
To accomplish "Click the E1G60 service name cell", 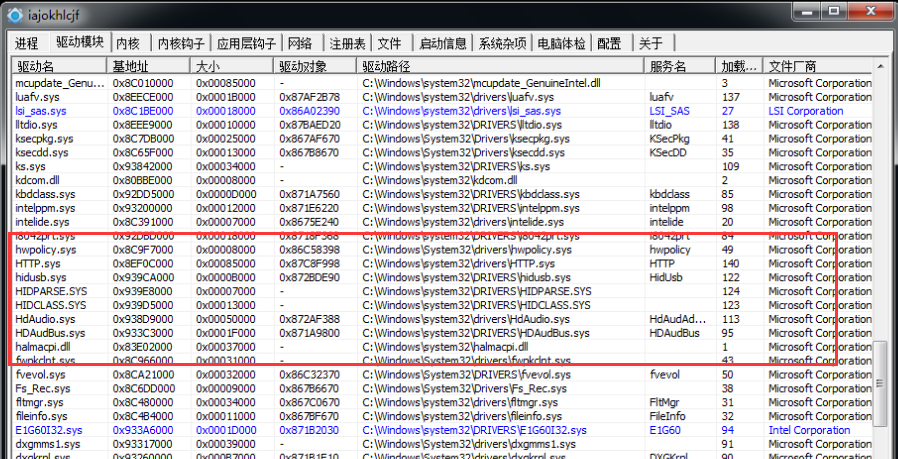I will [665, 430].
